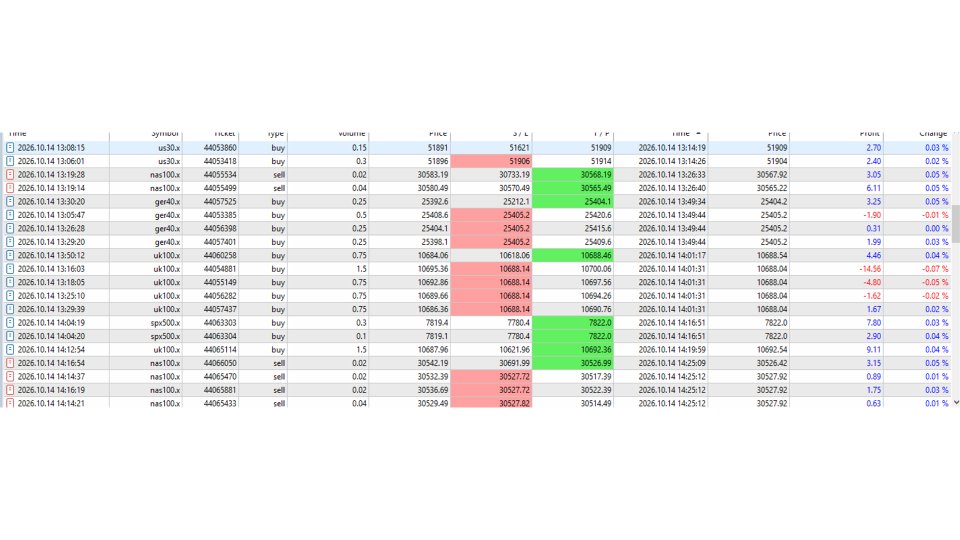The height and width of the screenshot is (540, 960).
Task: Click the close time 2026.10.14 14:19:59
Action: coord(672,350)
